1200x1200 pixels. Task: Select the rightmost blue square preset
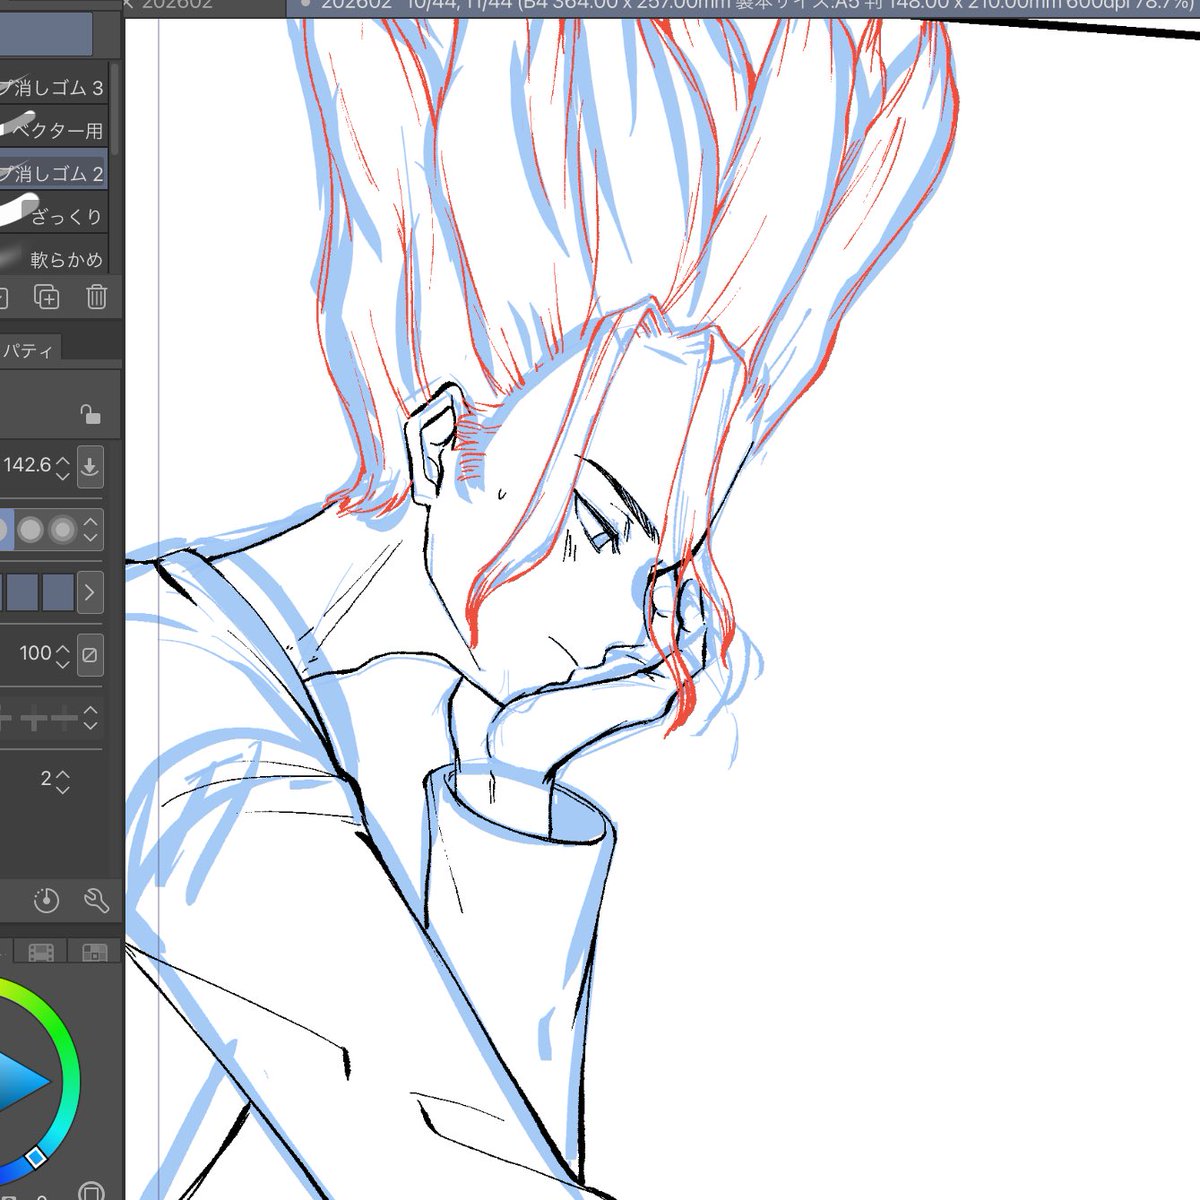point(58,592)
